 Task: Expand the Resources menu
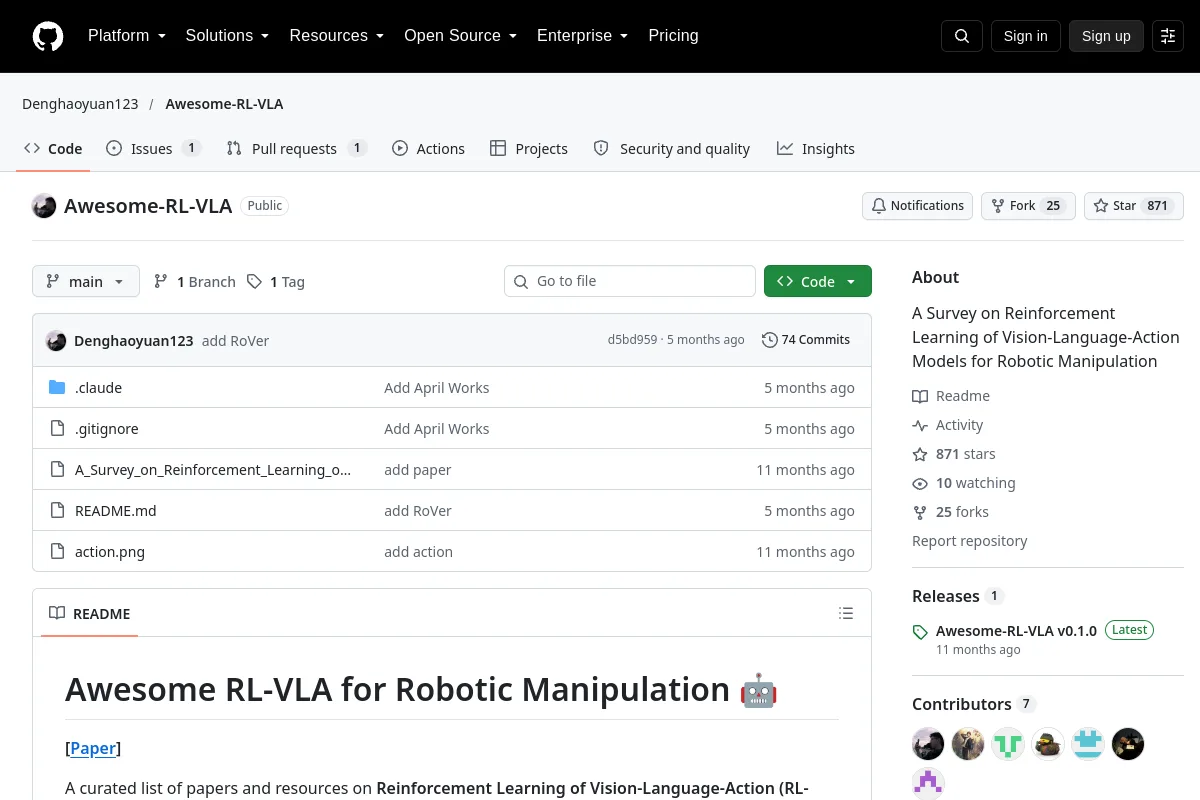point(337,36)
